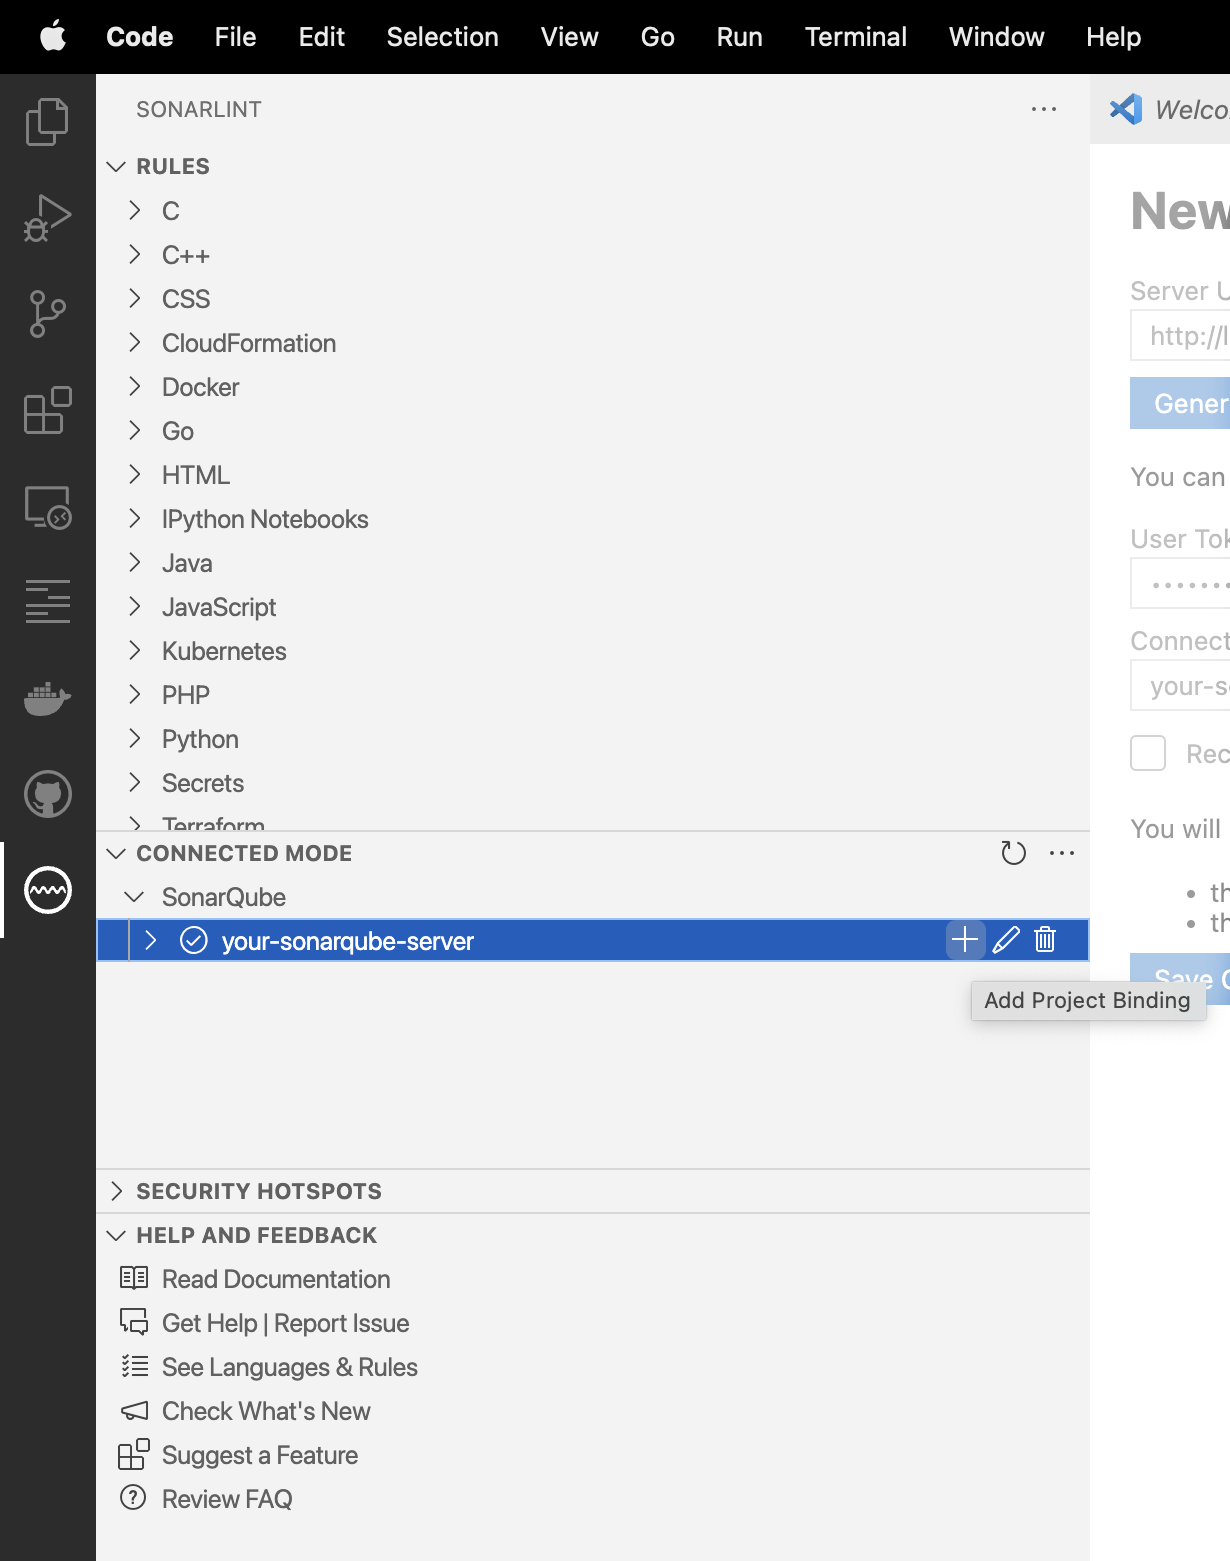Click the Add Project Binding plus icon
Screen dimensions: 1230x1561
tap(965, 940)
